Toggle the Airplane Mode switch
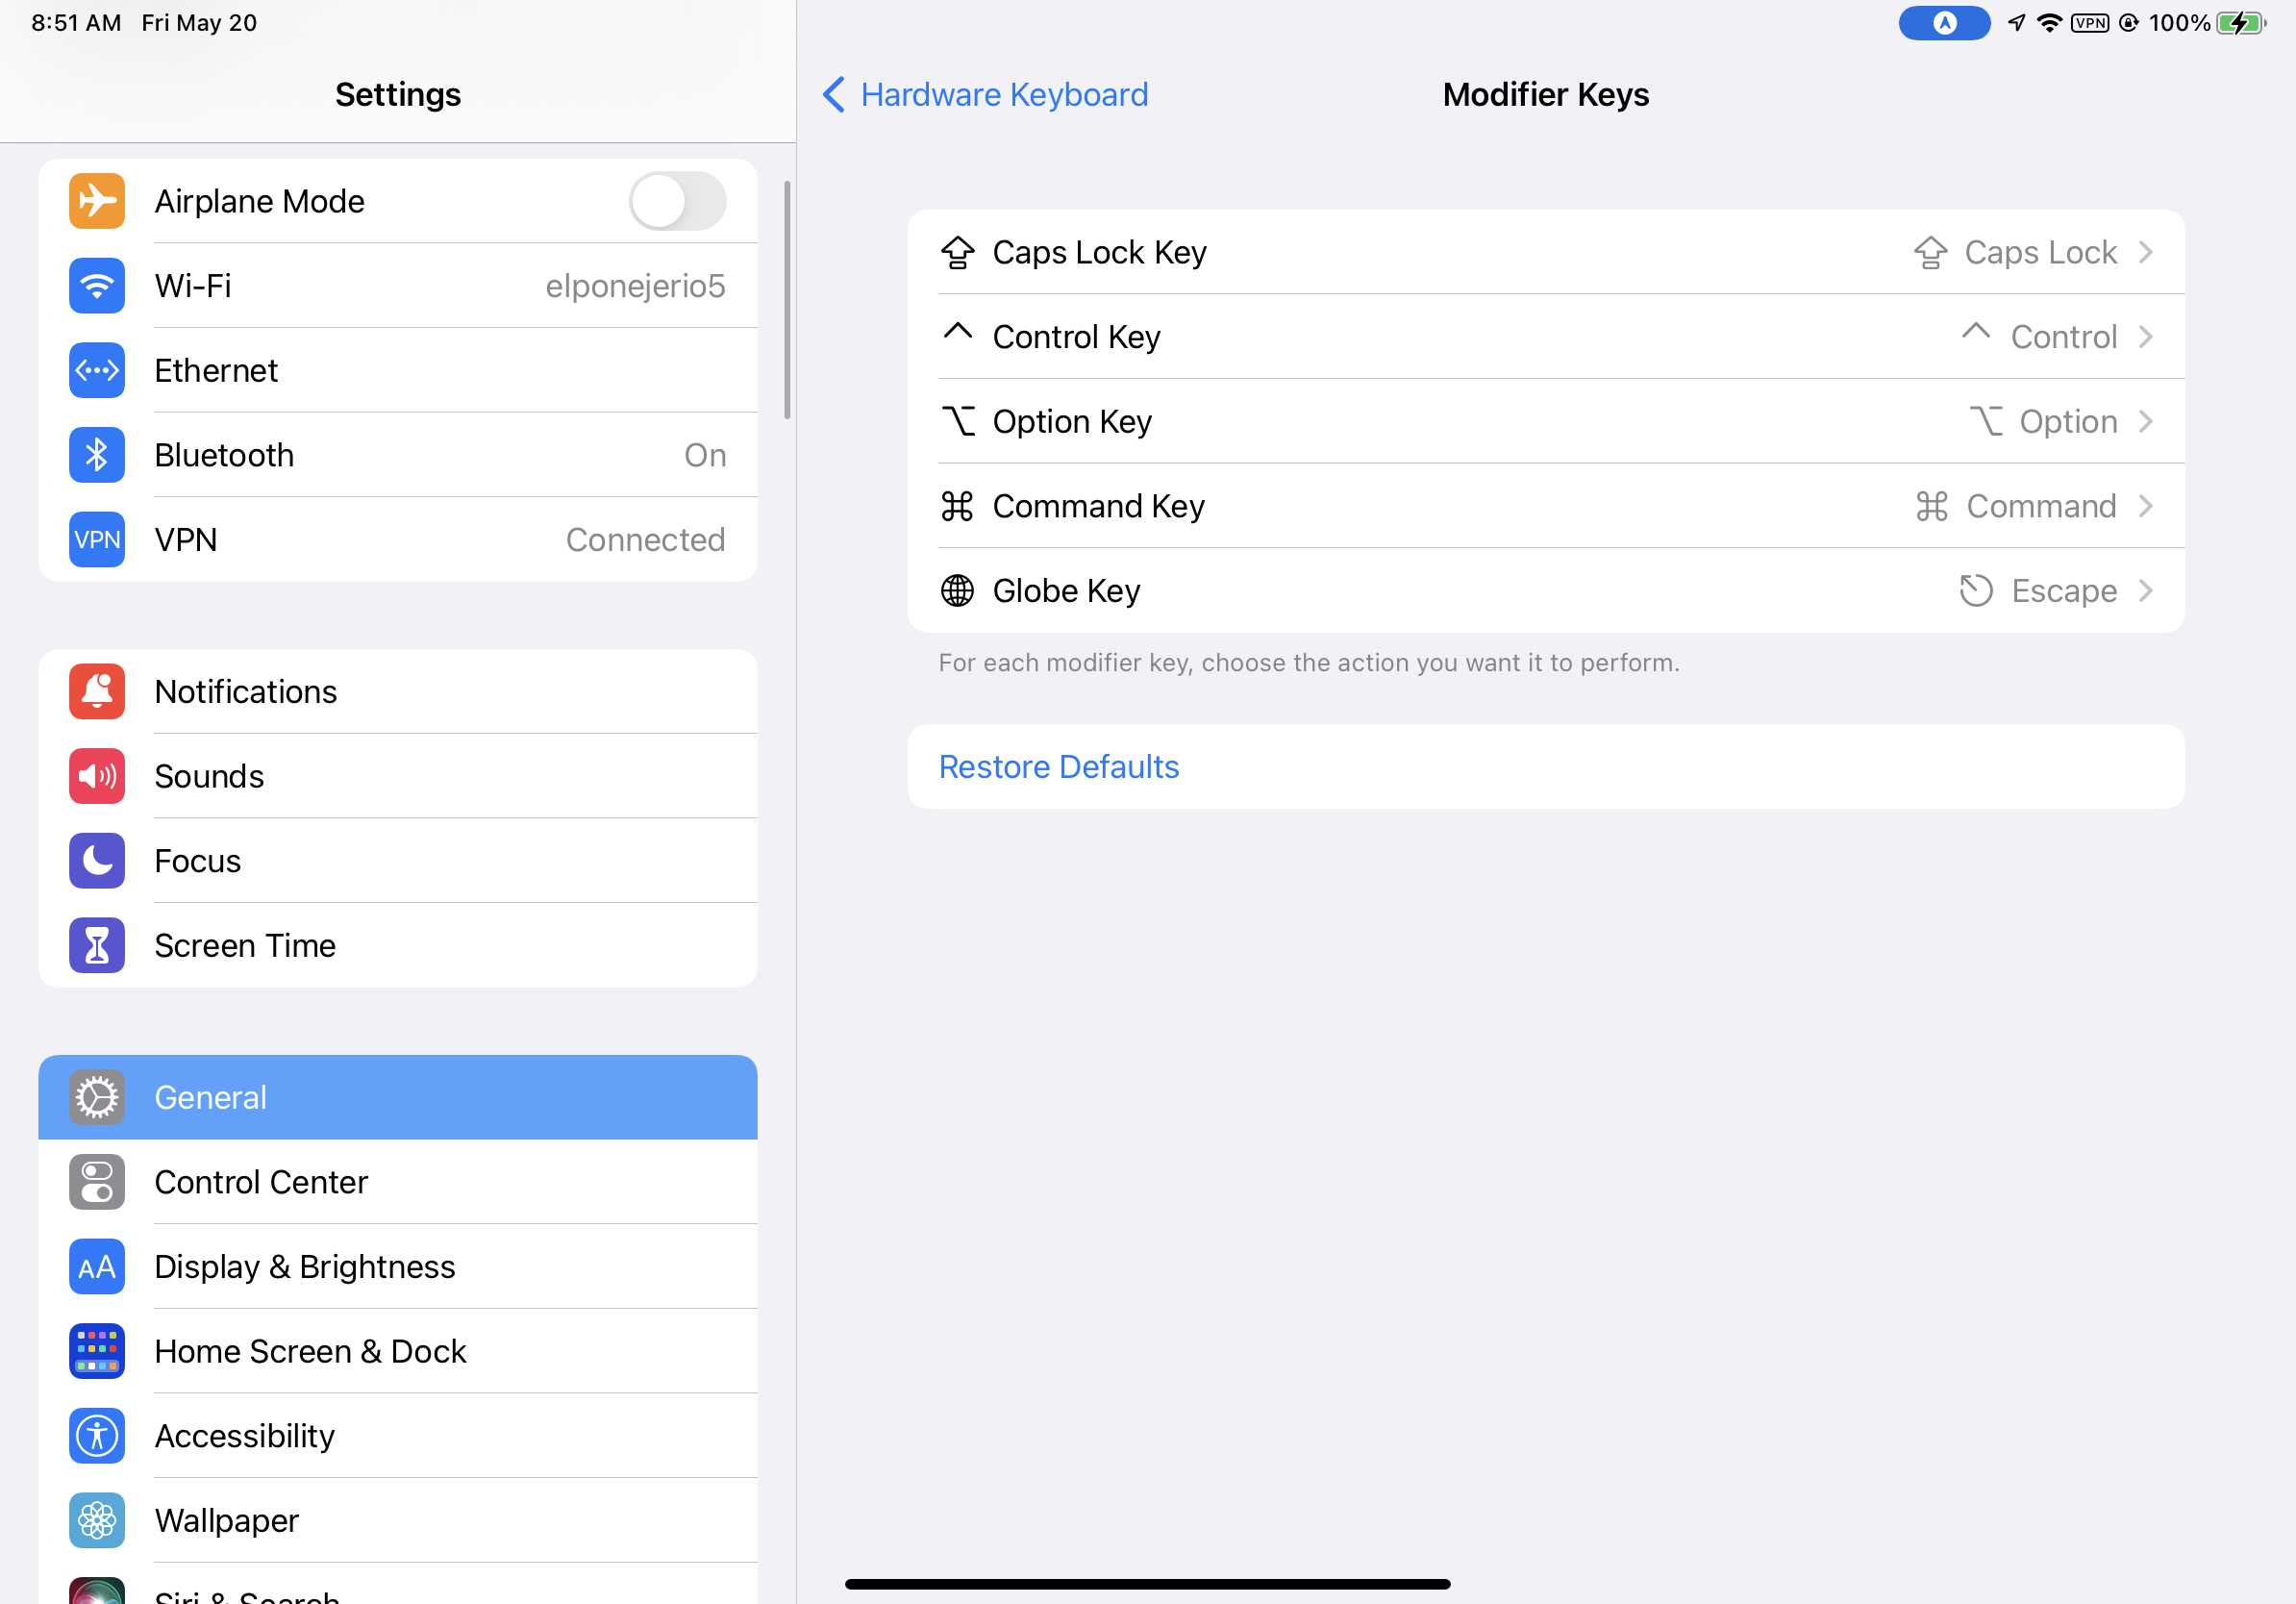The height and width of the screenshot is (1604, 2296). [677, 201]
